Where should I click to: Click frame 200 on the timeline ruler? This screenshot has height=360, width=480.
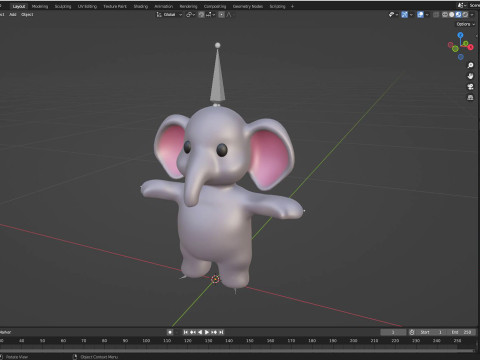point(353,341)
